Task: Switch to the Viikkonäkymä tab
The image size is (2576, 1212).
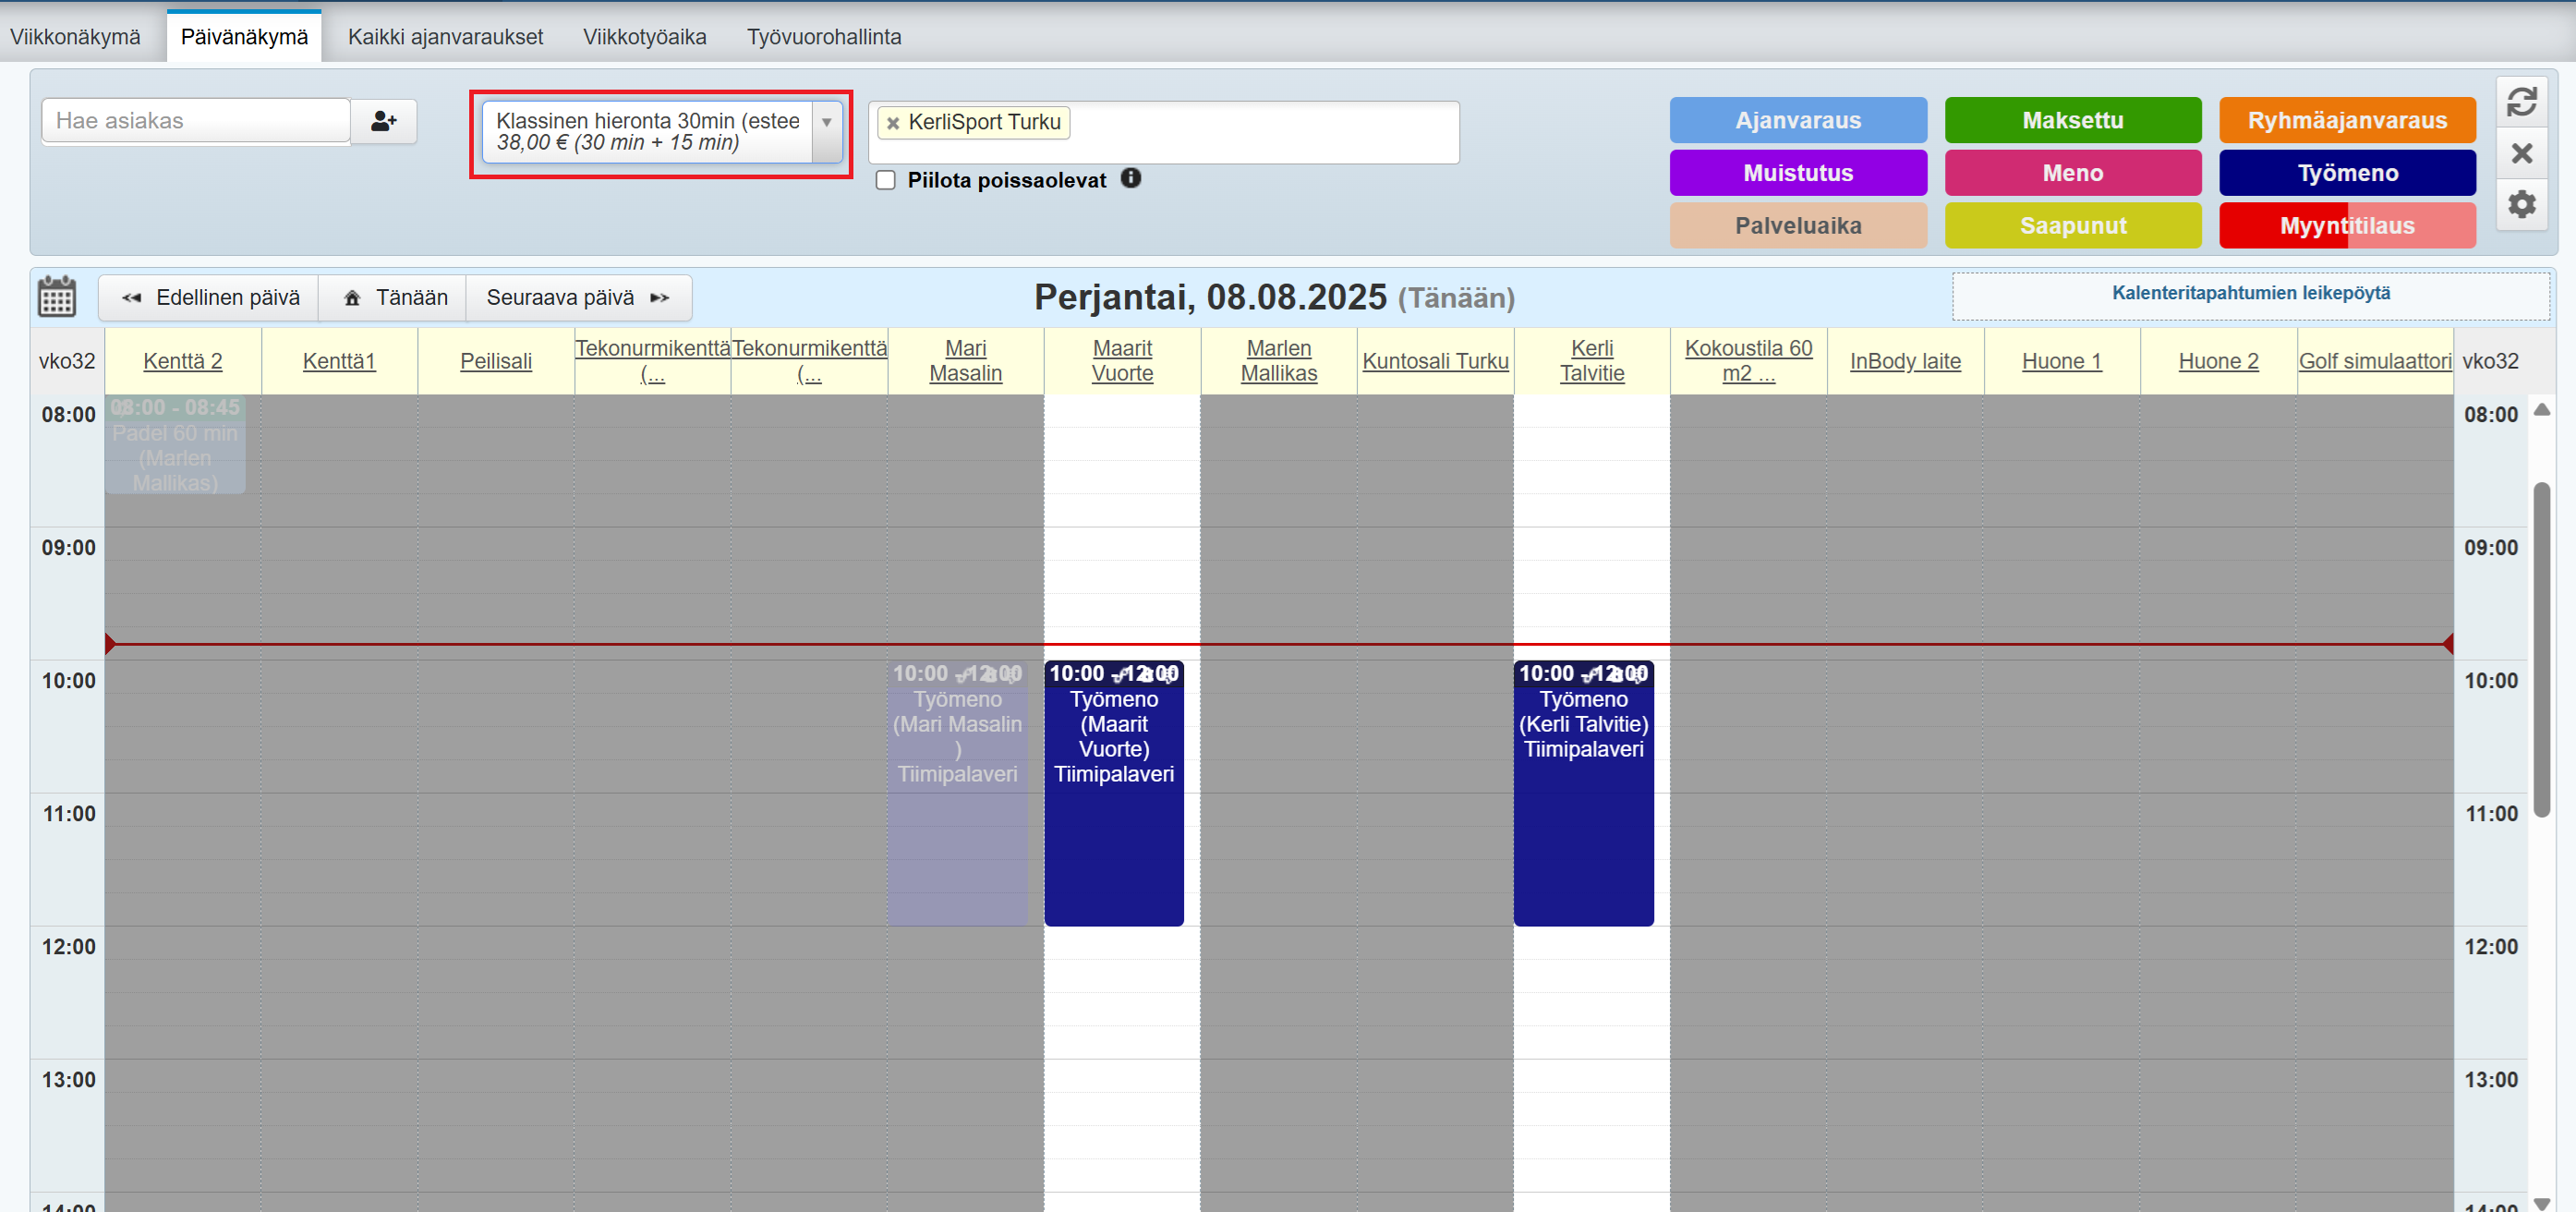Action: (75, 37)
